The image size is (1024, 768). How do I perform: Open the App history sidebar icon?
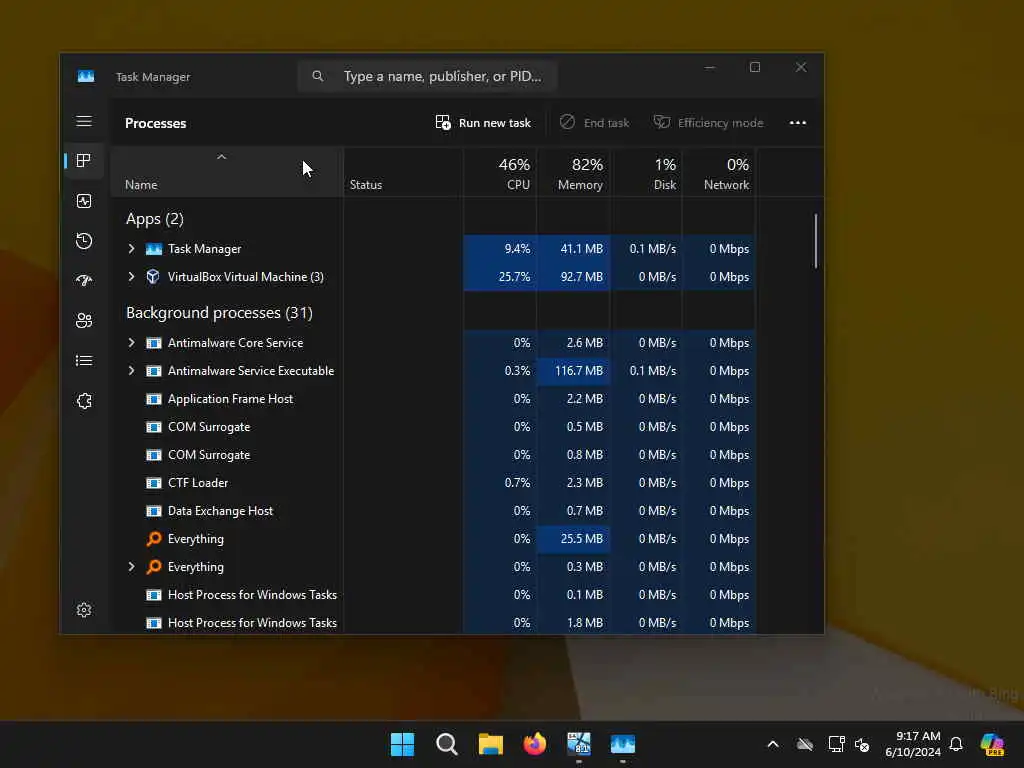click(x=84, y=241)
